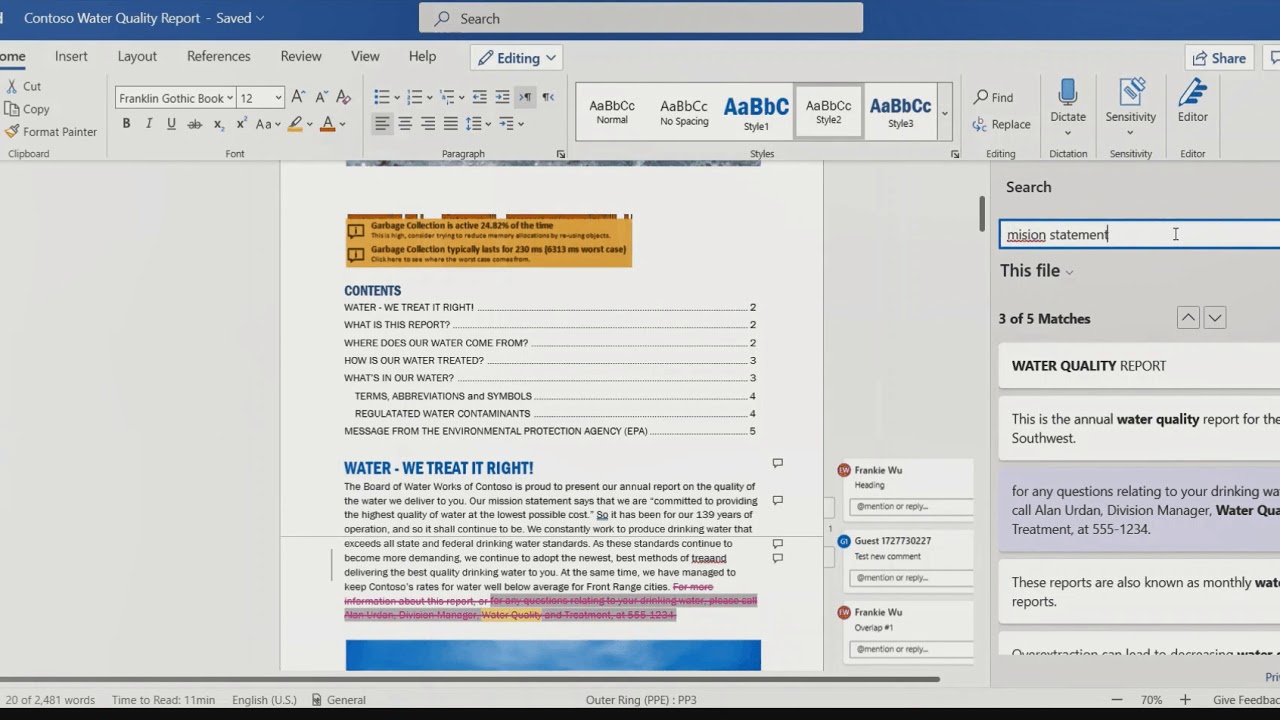Apply the Normal style
Screen dimensions: 1280x720
[x=612, y=111]
